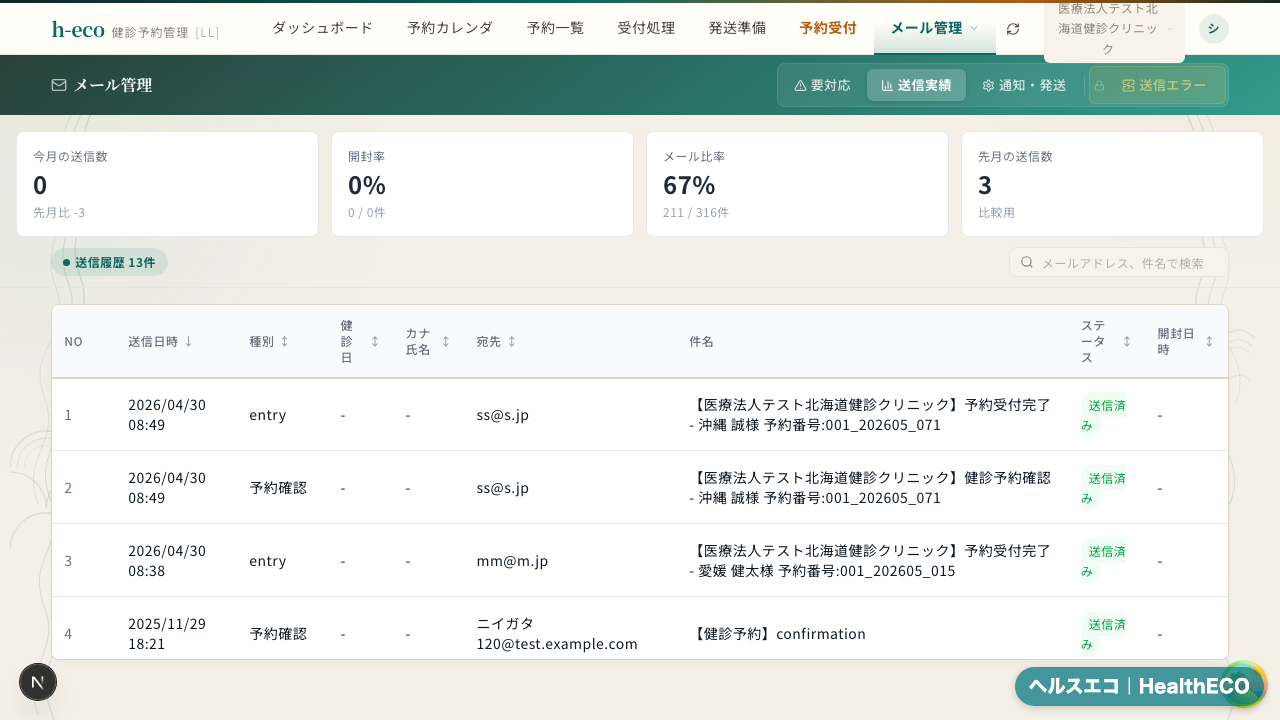Click 送信済み status in row 4
Viewport: 1280px width, 720px height.
click(1104, 633)
